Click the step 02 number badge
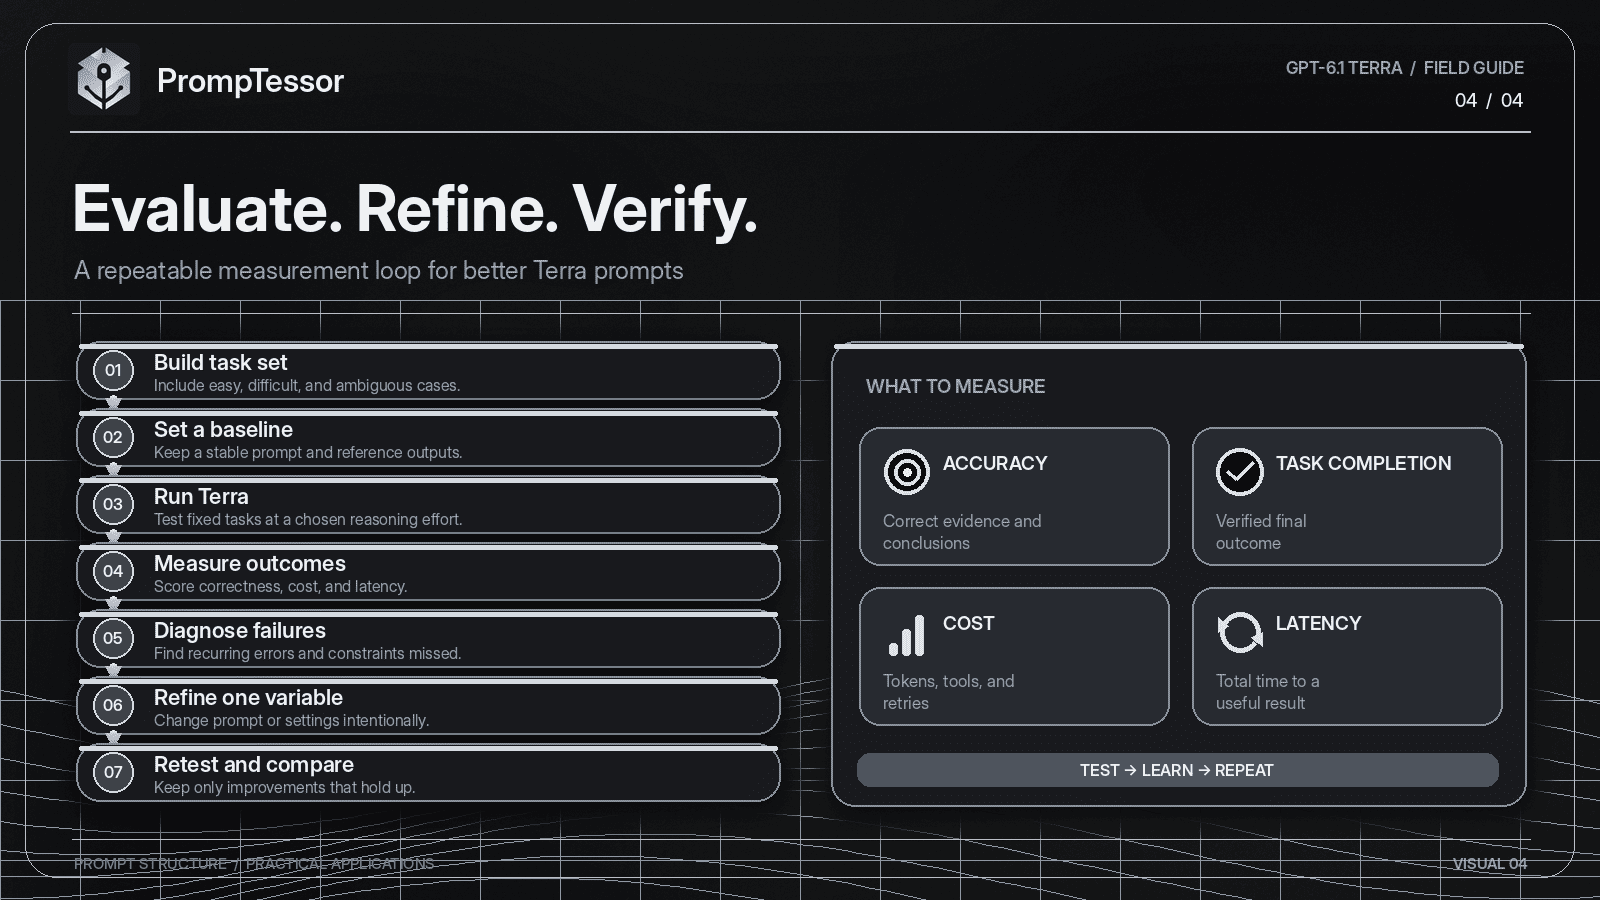1600x900 pixels. (x=113, y=437)
